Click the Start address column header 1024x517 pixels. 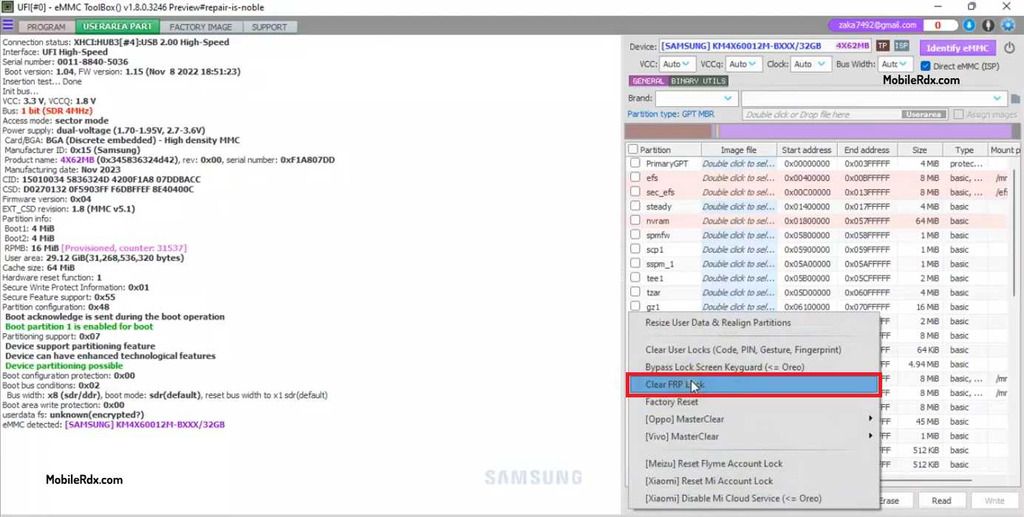[x=807, y=149]
